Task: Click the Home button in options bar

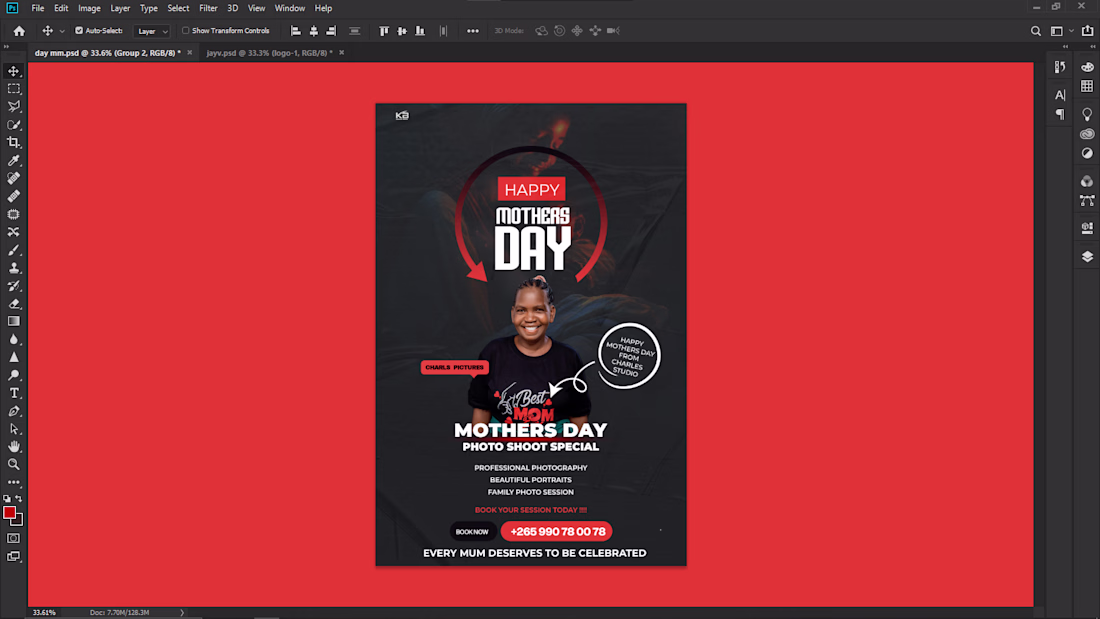Action: click(x=19, y=31)
